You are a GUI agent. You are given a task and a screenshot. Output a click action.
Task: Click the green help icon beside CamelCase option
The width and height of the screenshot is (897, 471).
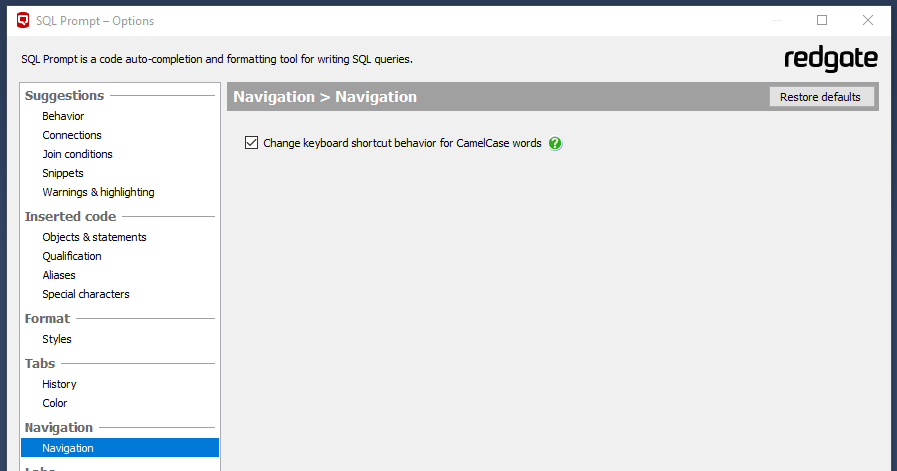556,143
